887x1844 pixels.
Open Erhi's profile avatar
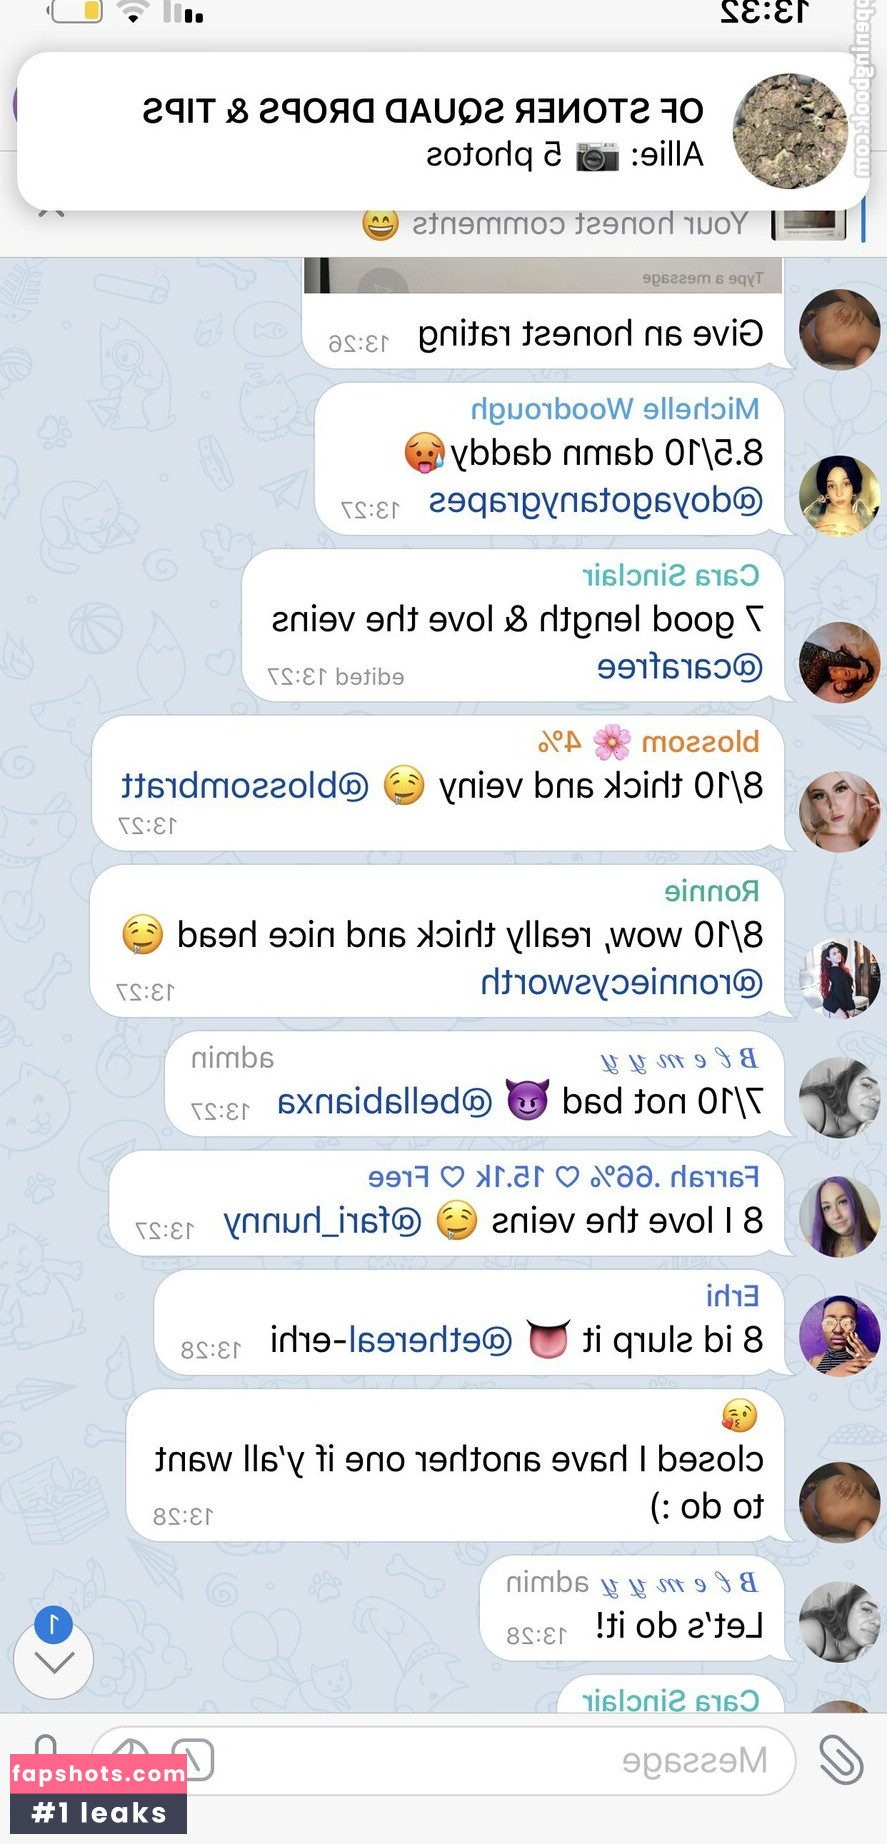point(839,1336)
